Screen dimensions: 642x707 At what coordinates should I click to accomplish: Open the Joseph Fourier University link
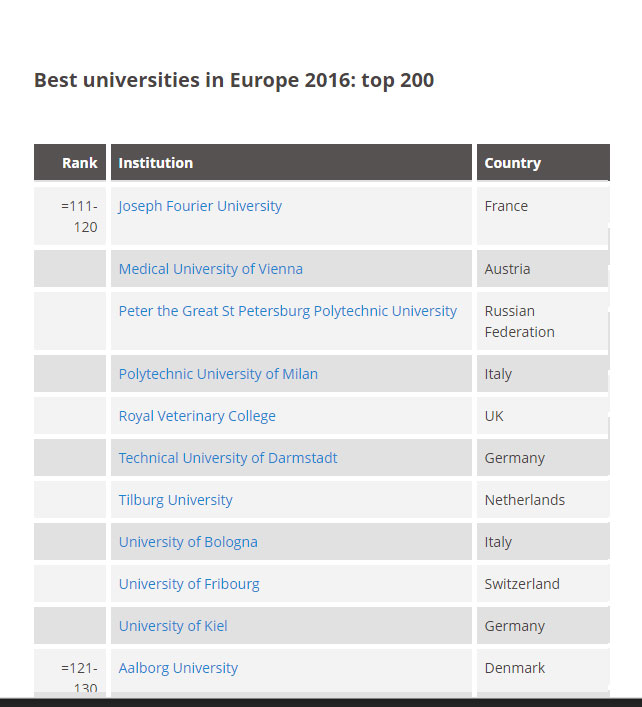click(200, 206)
